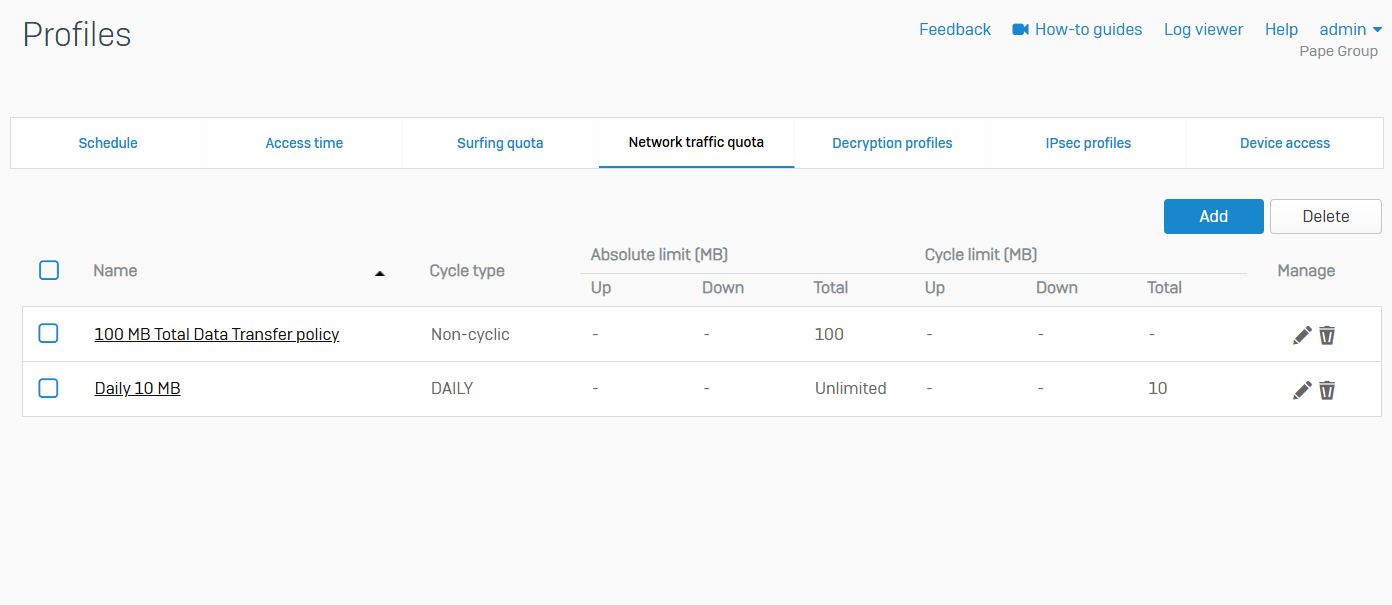Click pencil icon for Daily 10 MB
This screenshot has width=1392, height=605.
point(1302,390)
